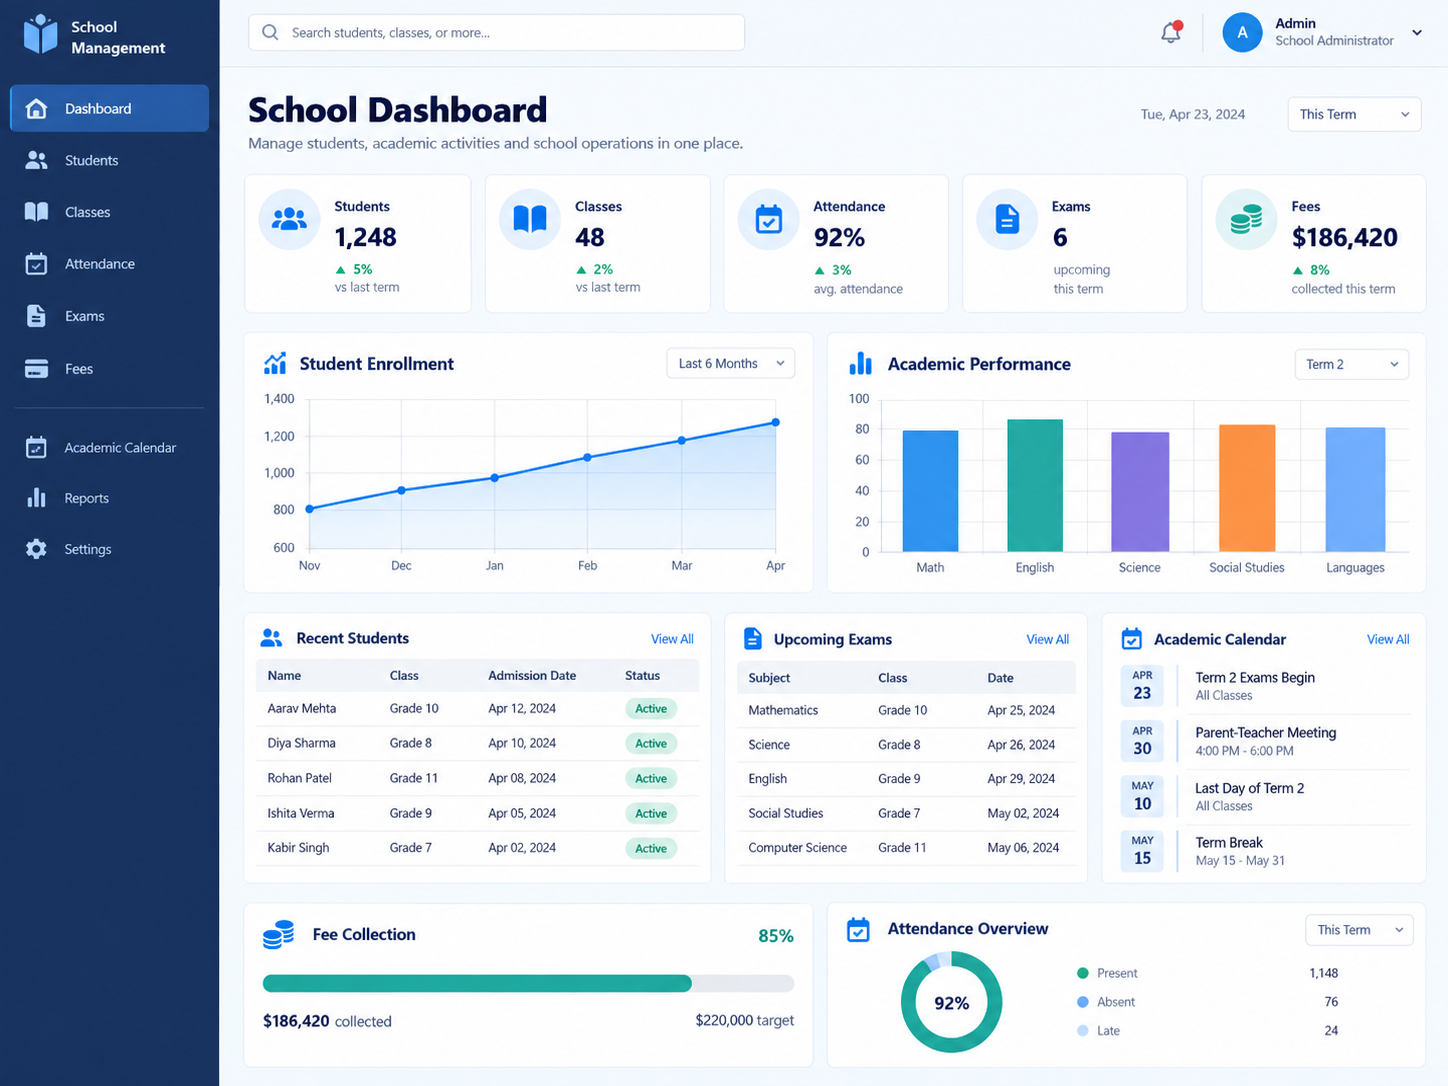Screen dimensions: 1448x1086
Task: Click the search students input field
Action: (x=496, y=32)
